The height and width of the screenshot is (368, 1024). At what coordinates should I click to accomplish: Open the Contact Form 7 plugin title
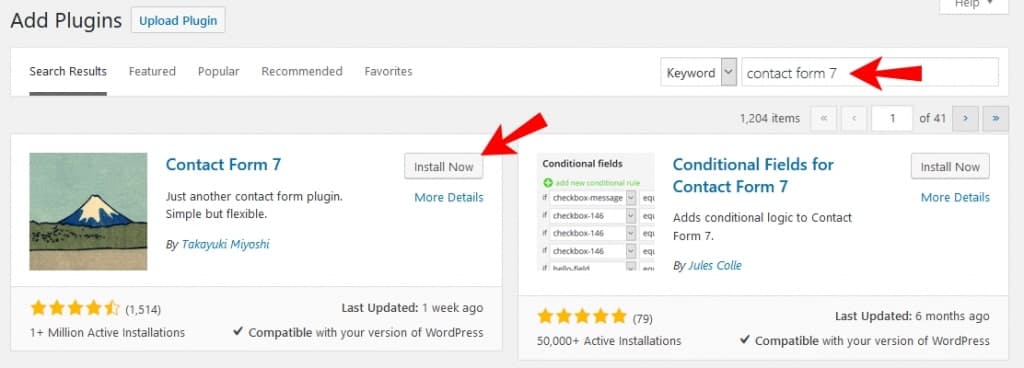tap(223, 164)
